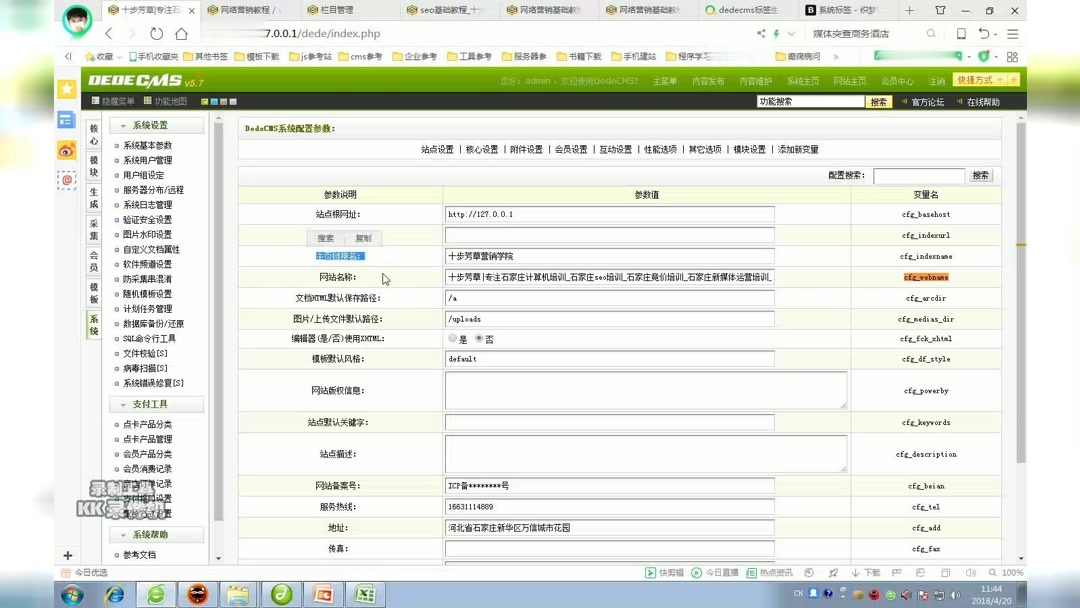Image resolution: width=1080 pixels, height=608 pixels.
Task: Select 否 for editor XHTML option
Action: tap(479, 338)
